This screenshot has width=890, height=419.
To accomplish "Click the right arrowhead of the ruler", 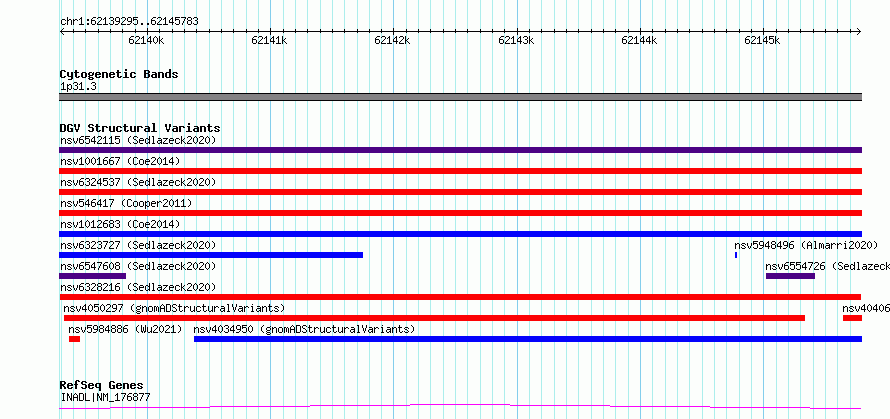I will (x=859, y=32).
